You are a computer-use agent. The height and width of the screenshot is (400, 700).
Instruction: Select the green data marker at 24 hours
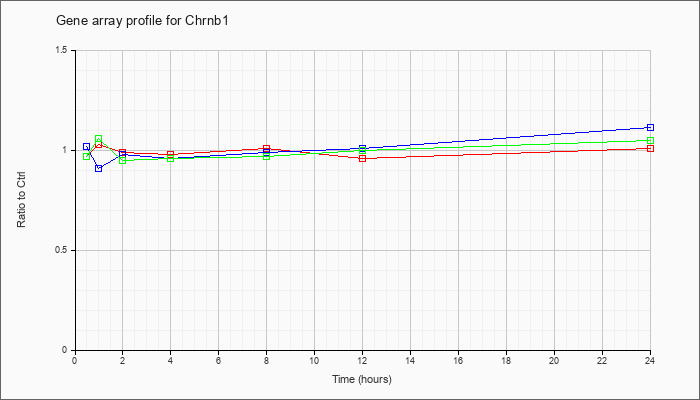(x=650, y=141)
